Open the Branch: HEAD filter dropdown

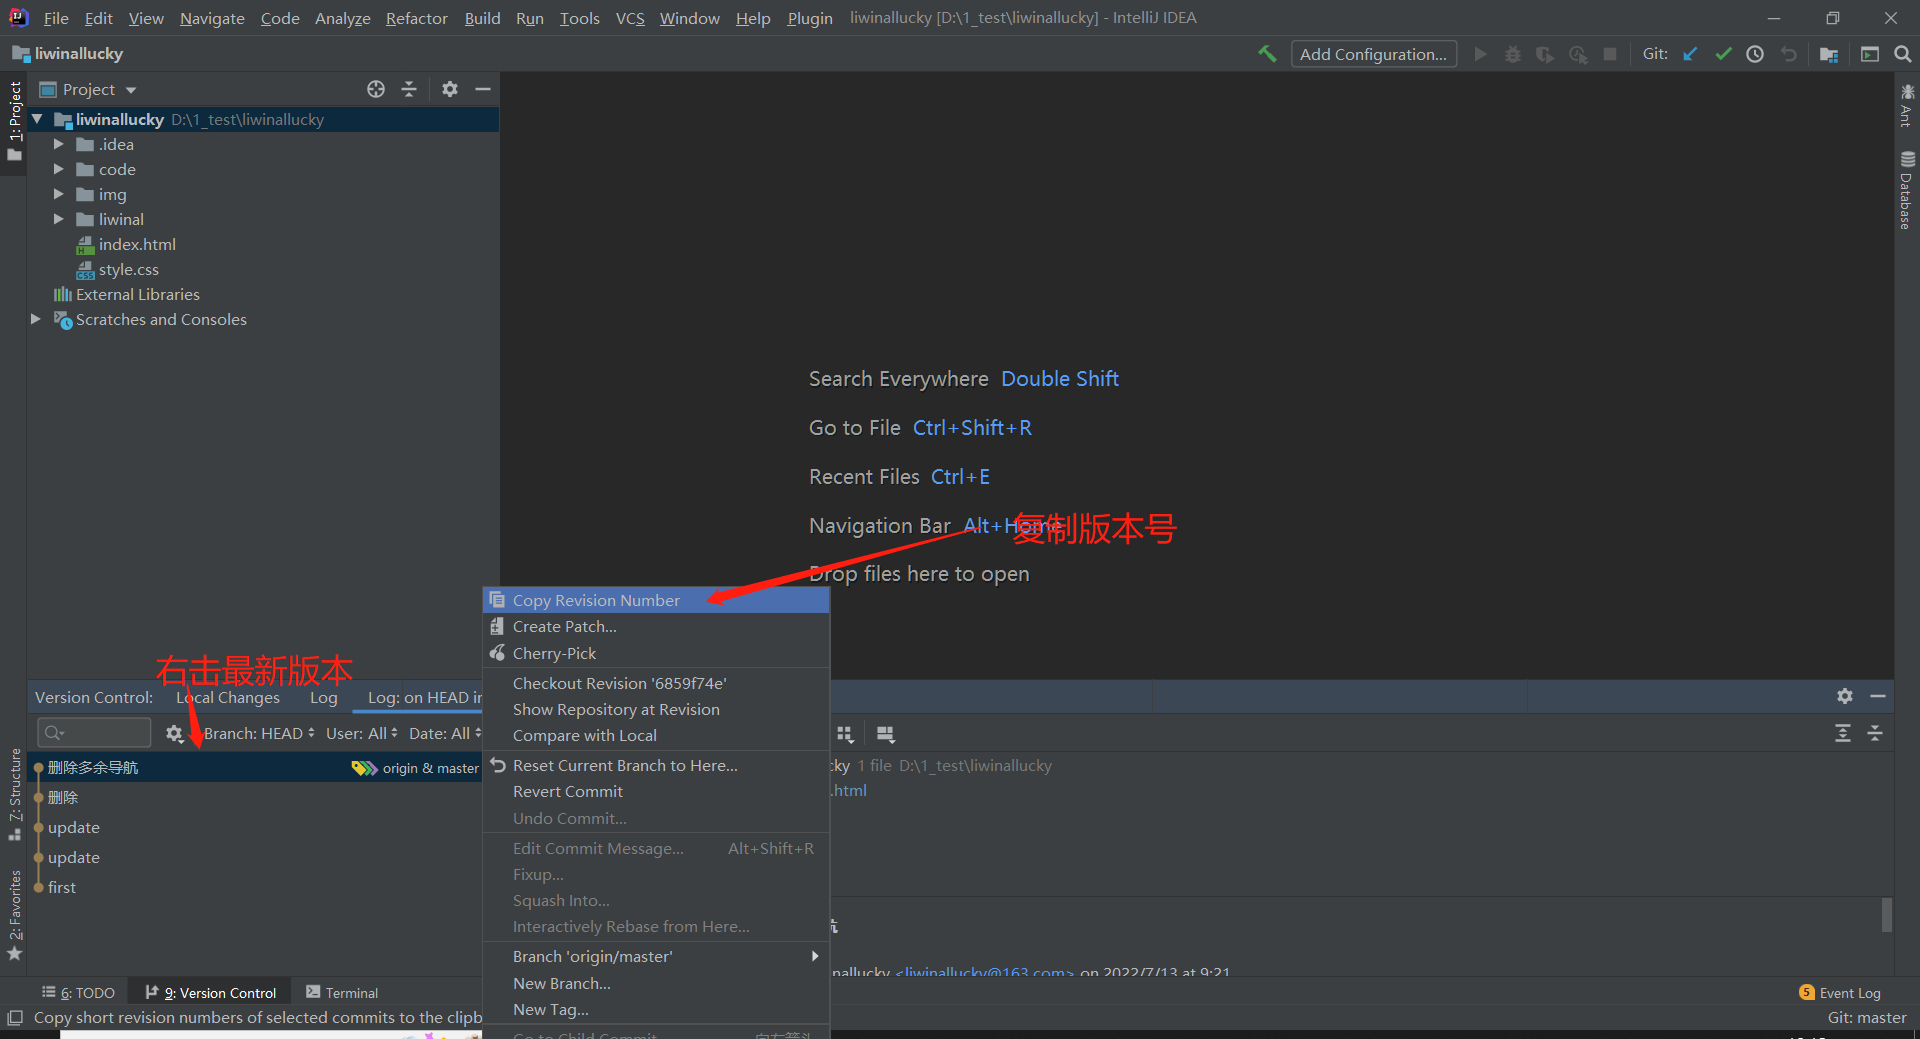tap(259, 734)
